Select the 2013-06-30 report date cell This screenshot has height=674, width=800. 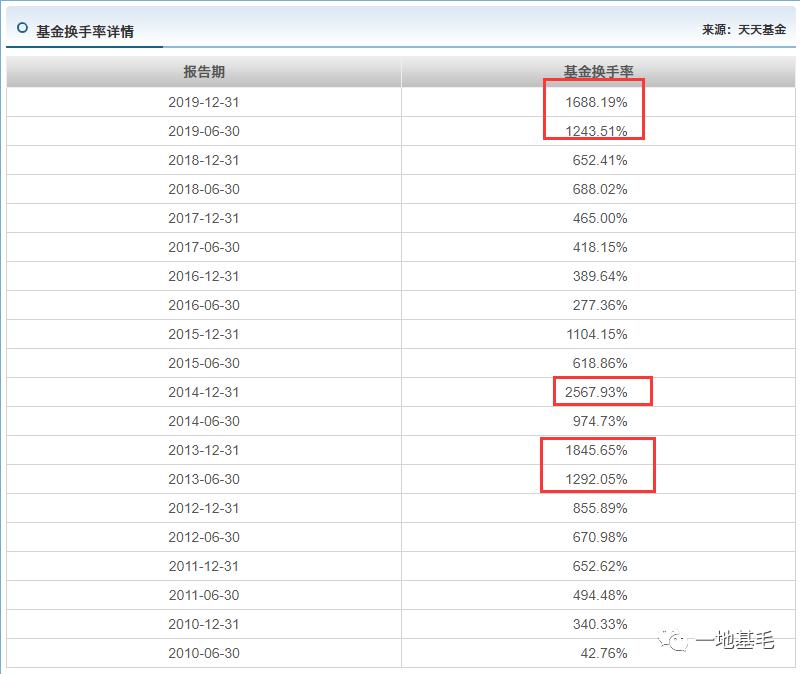[x=204, y=480]
